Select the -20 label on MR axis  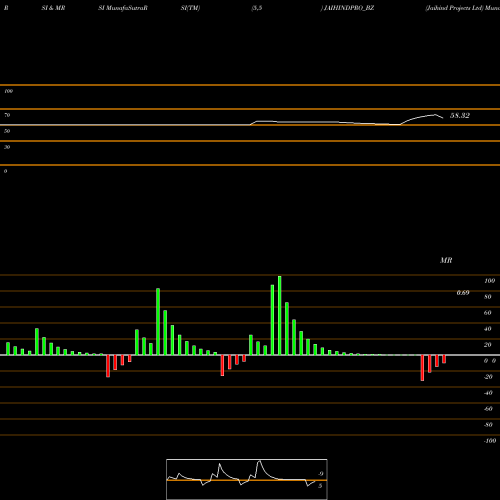[x=488, y=377]
